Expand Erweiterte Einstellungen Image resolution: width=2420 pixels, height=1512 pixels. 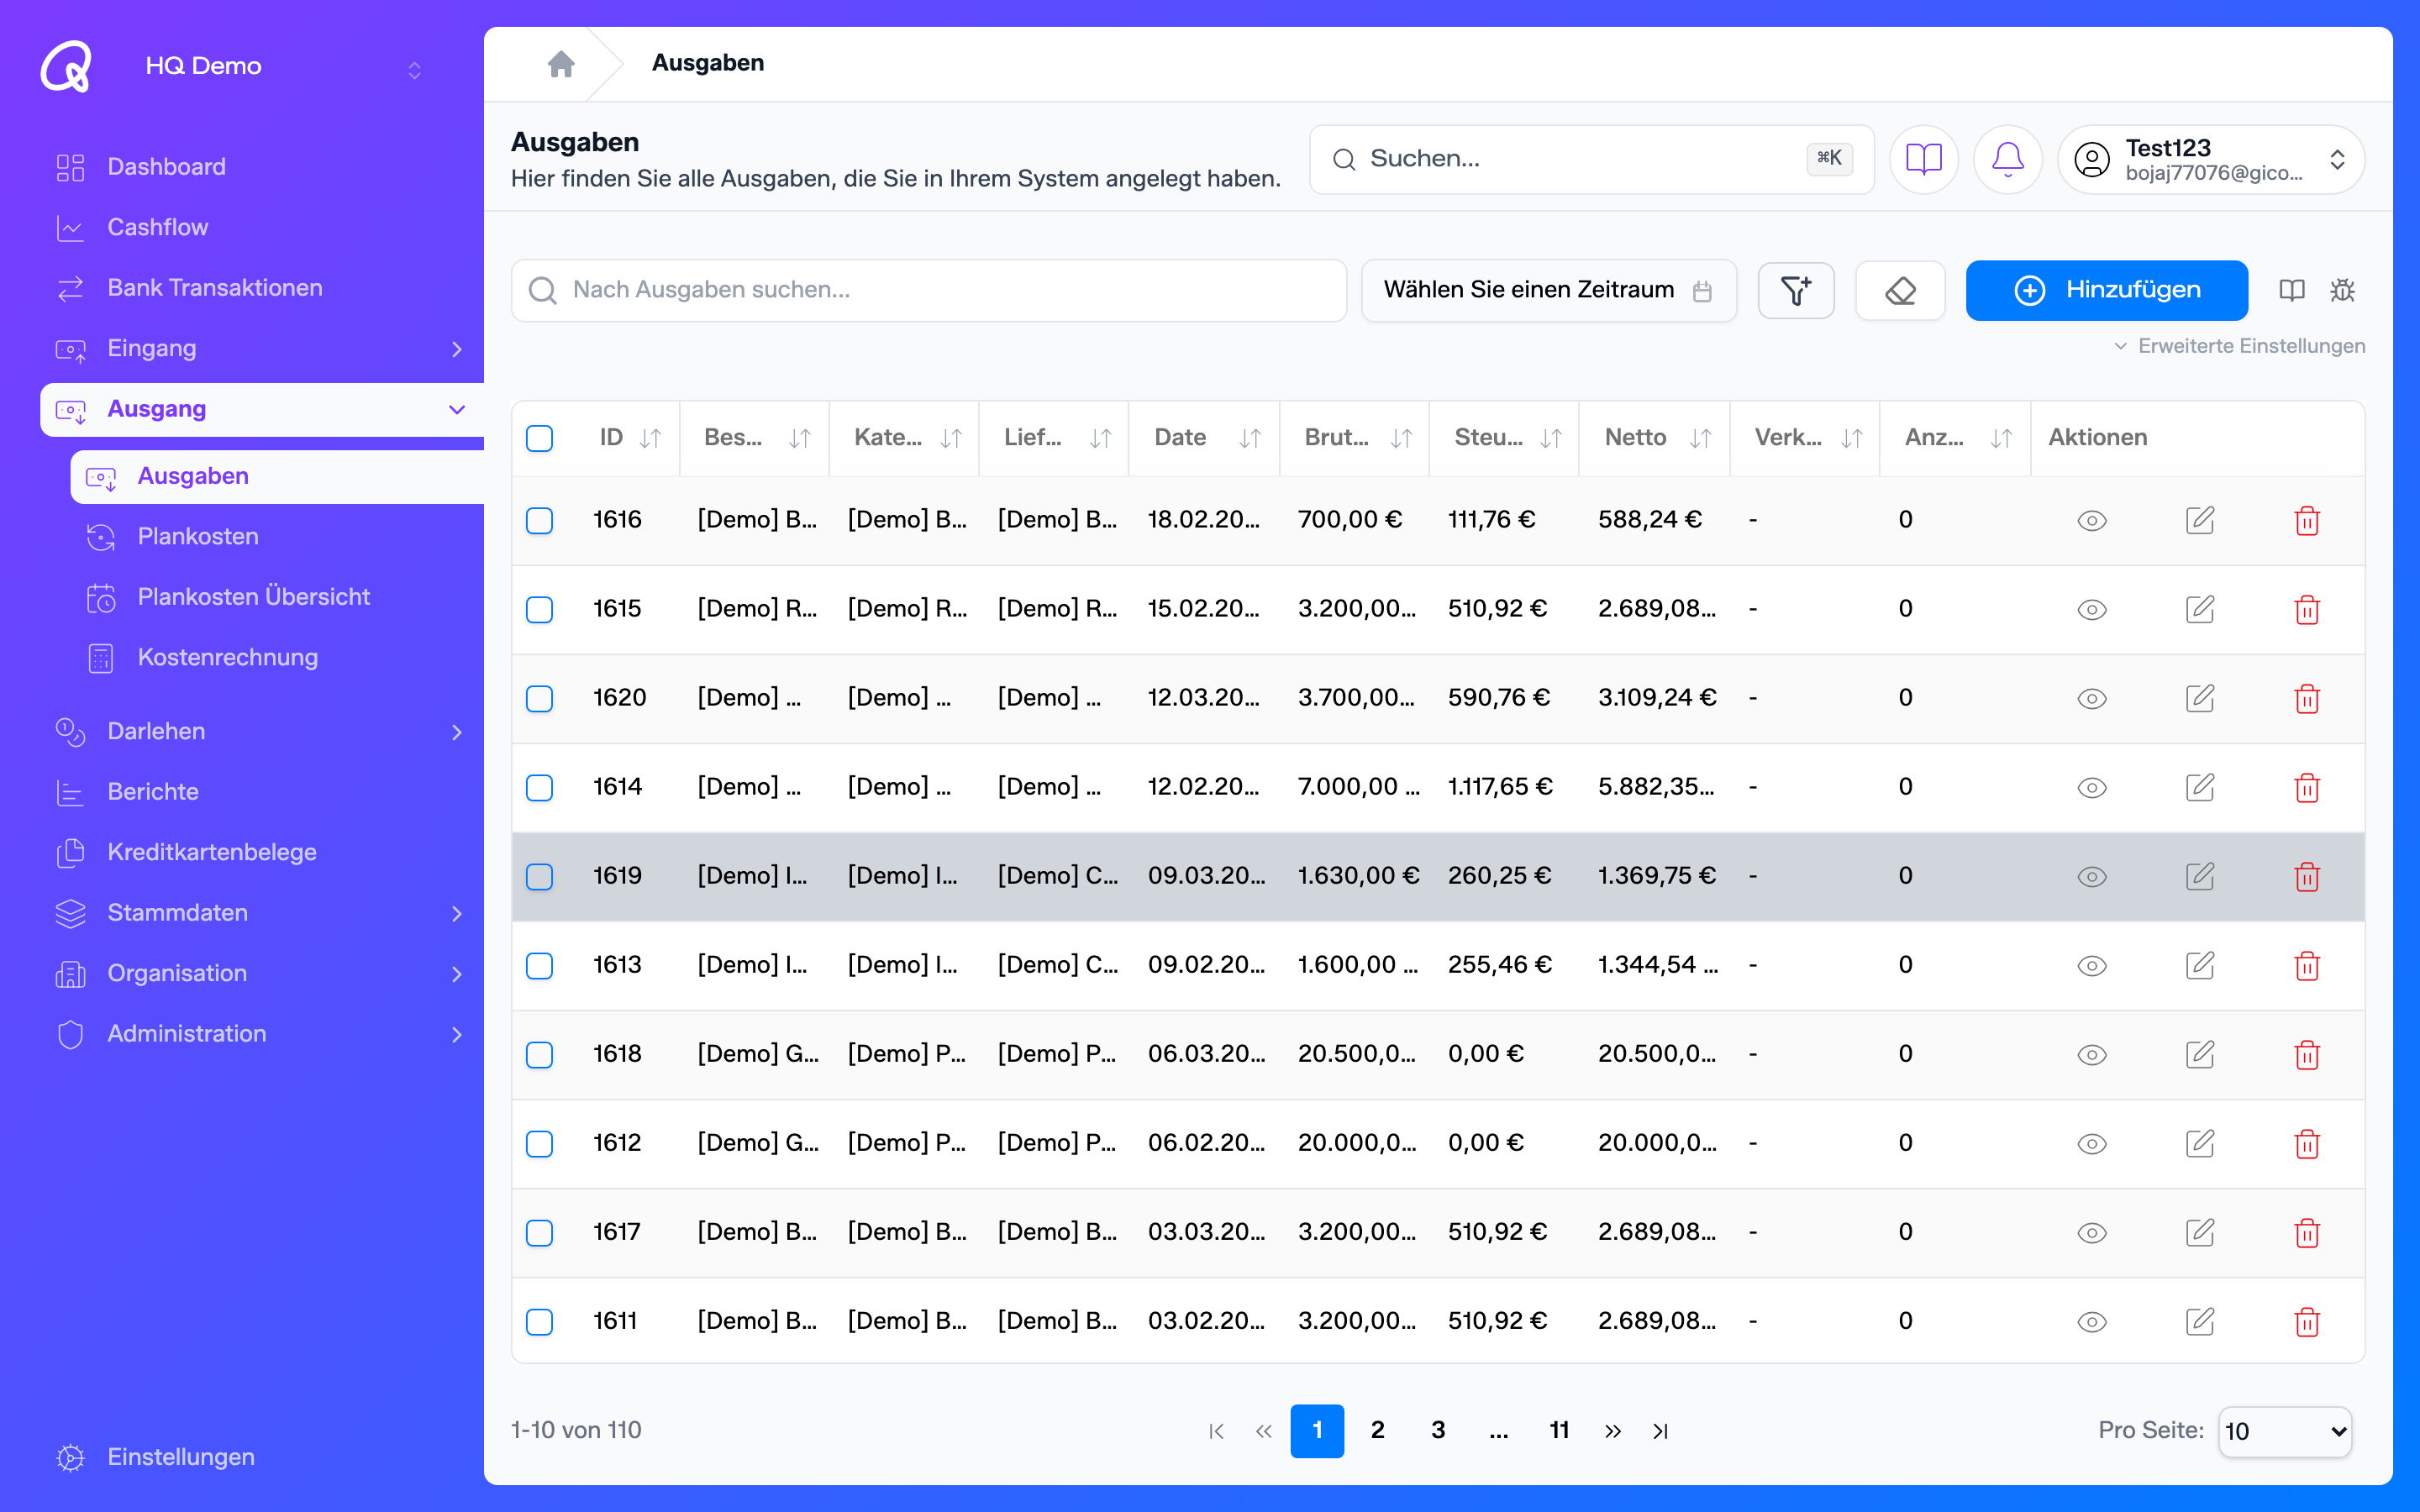(x=2239, y=346)
